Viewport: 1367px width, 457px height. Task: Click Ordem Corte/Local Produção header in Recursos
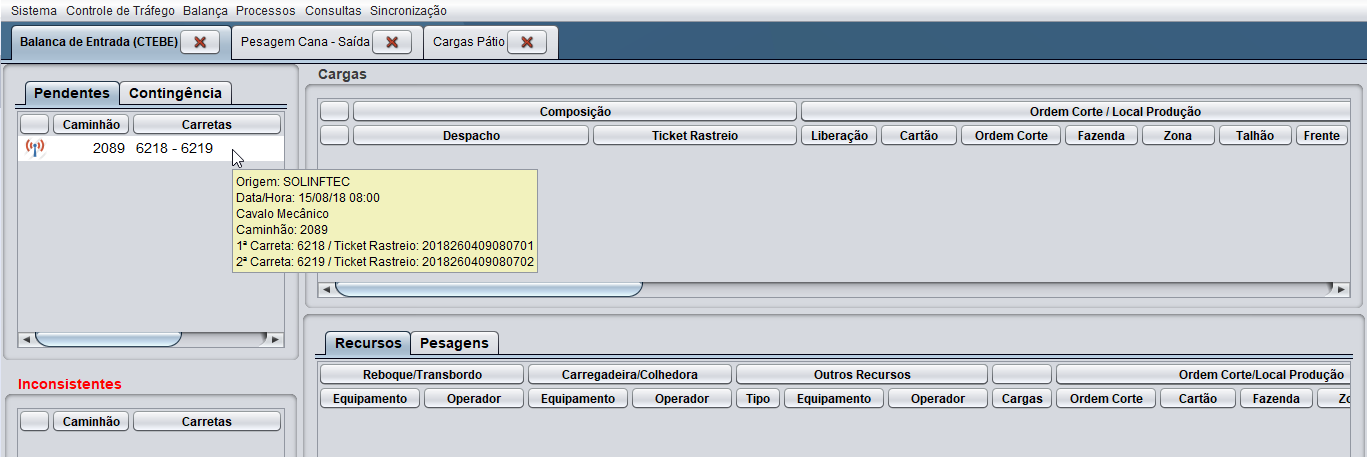click(x=1202, y=374)
